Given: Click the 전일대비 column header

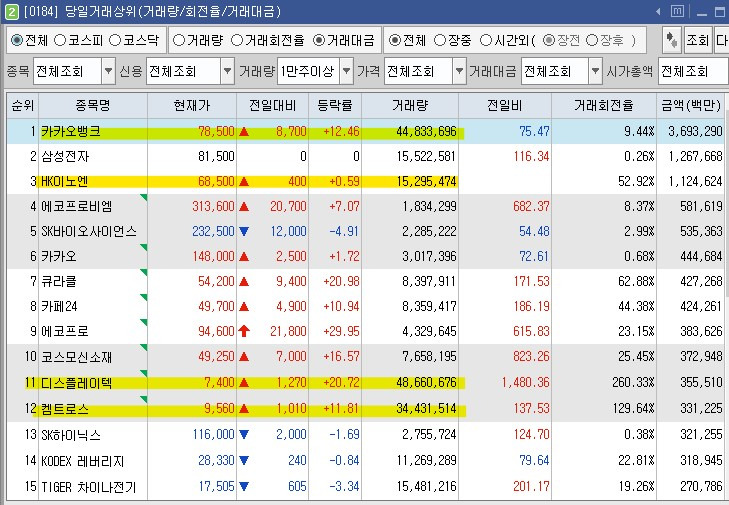Looking at the screenshot, I should click(x=272, y=106).
